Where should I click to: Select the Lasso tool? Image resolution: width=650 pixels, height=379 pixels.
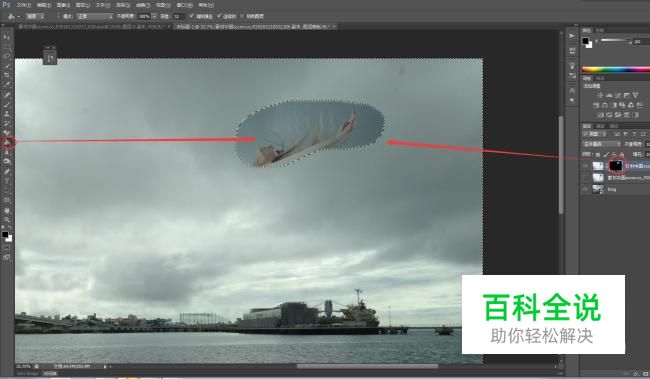[7, 56]
